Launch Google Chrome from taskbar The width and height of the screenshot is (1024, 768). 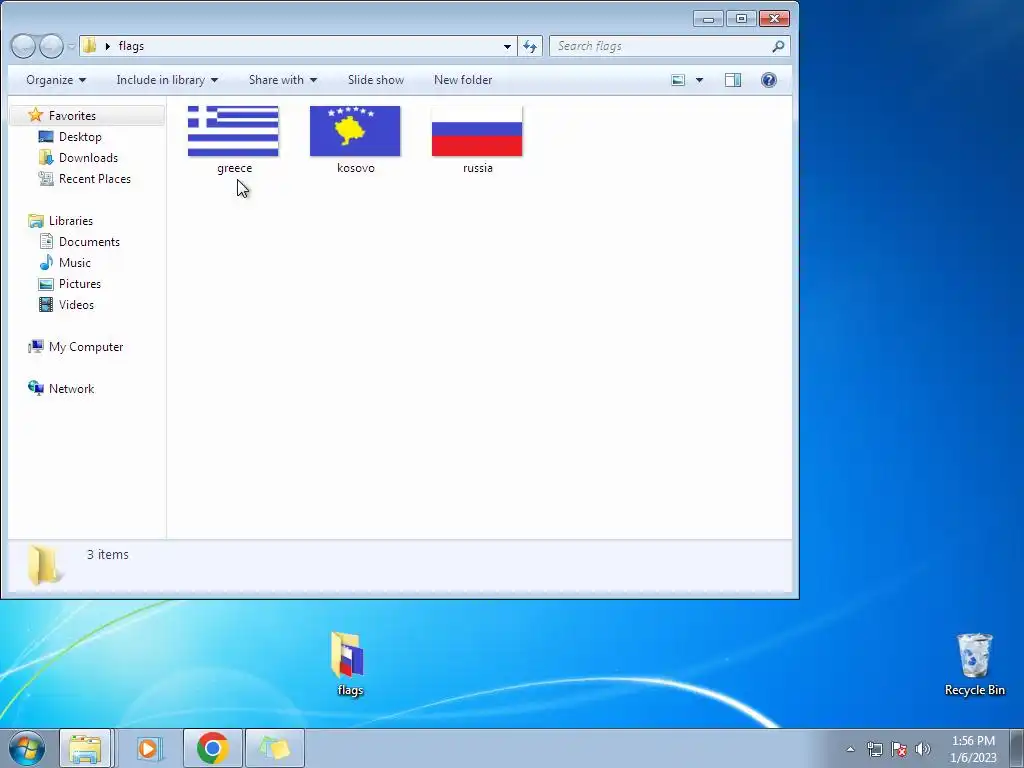tap(212, 748)
